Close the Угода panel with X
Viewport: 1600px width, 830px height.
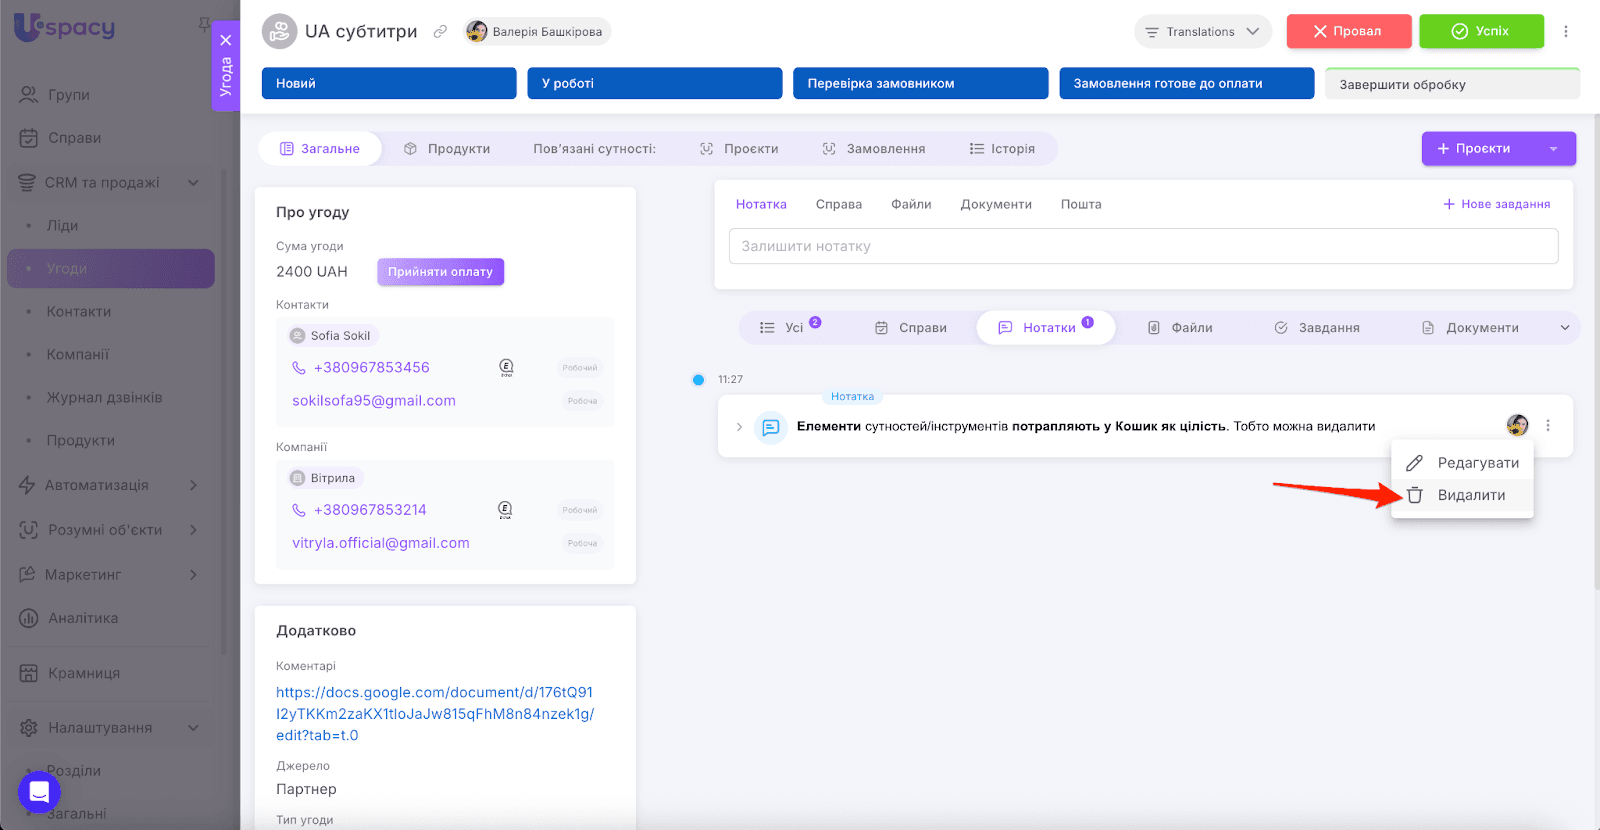coord(226,40)
